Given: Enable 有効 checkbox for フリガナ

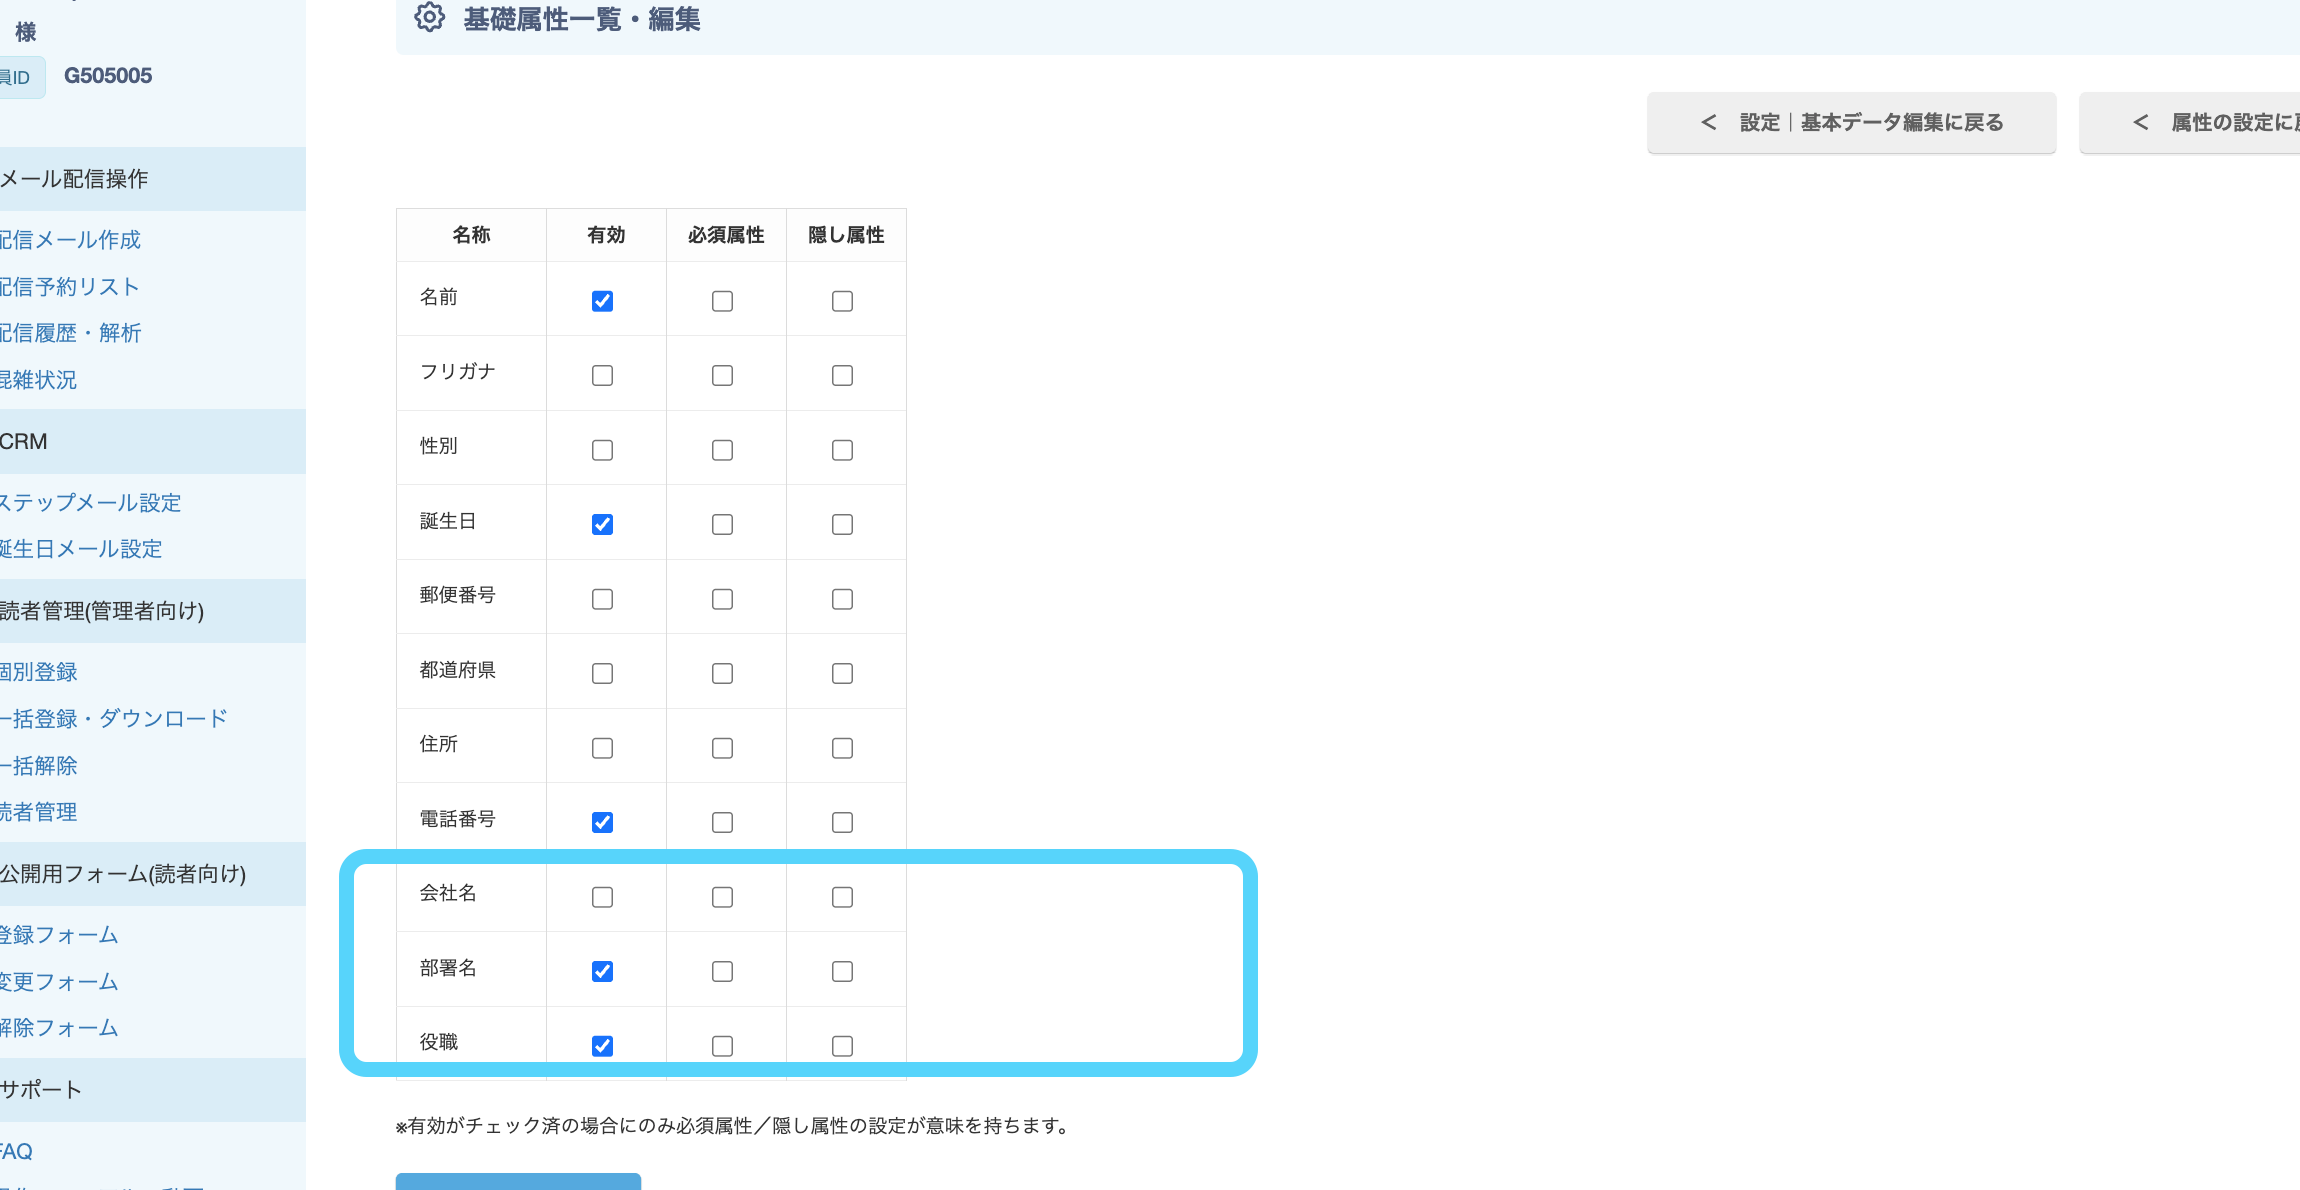Looking at the screenshot, I should coord(602,376).
